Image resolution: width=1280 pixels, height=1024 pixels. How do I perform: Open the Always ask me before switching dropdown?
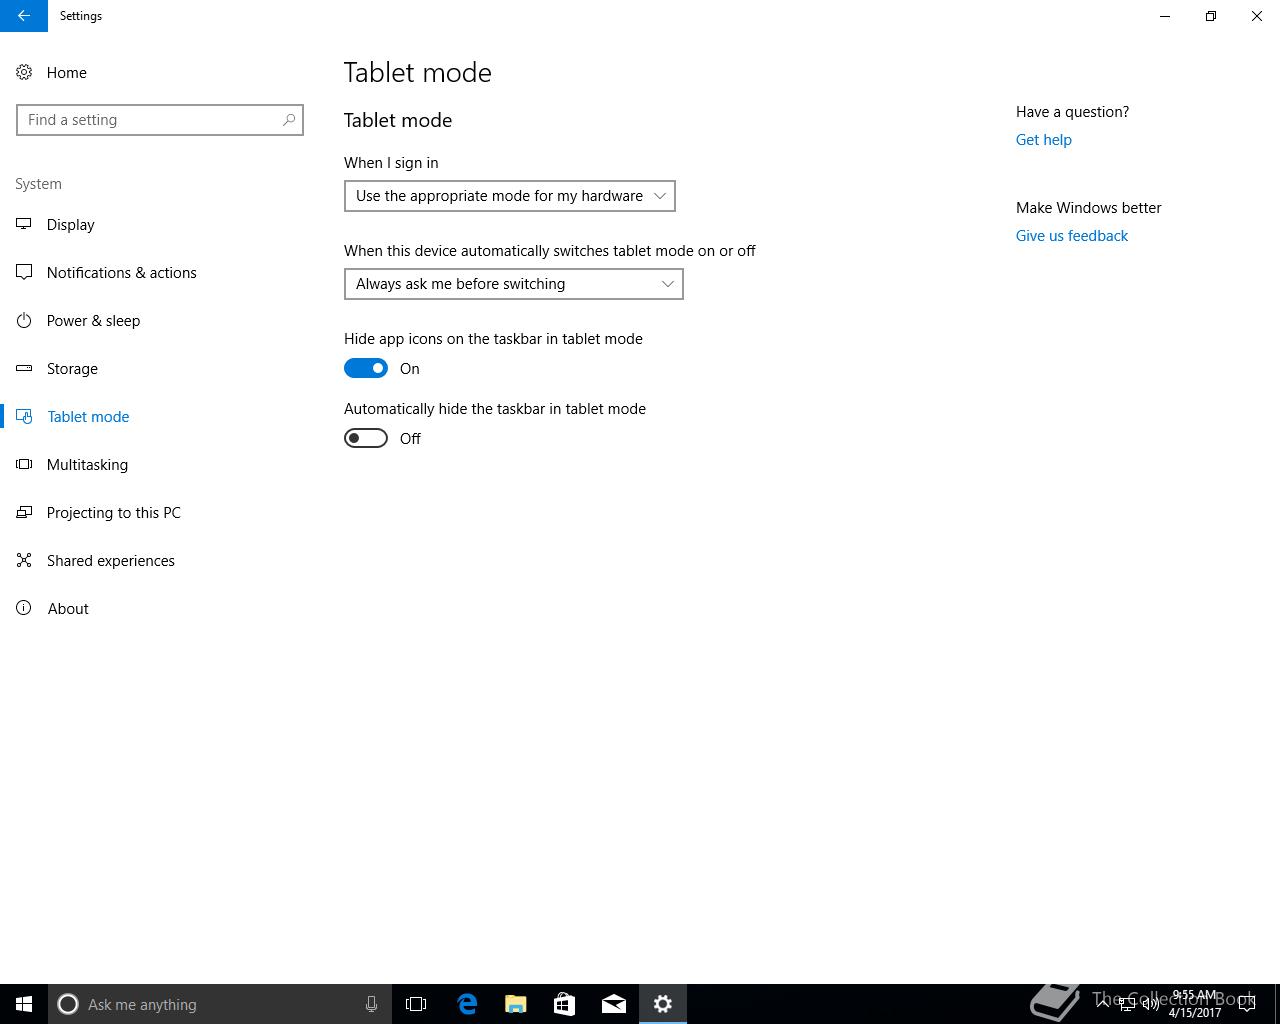pyautogui.click(x=514, y=284)
